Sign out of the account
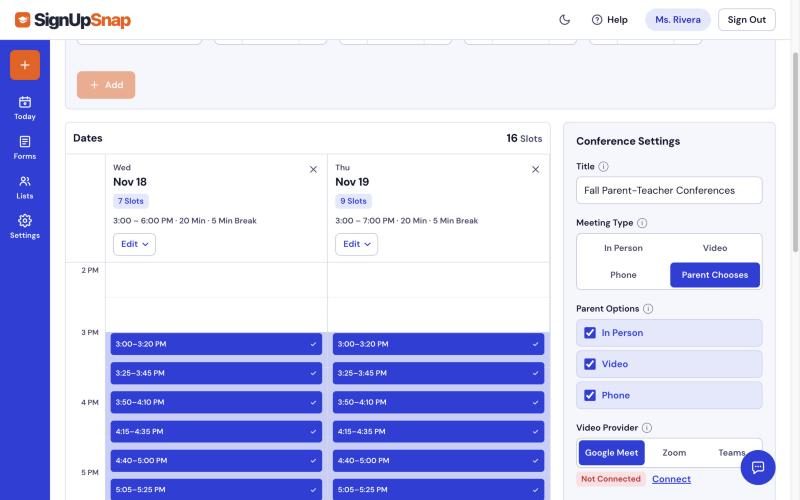 [x=746, y=20]
